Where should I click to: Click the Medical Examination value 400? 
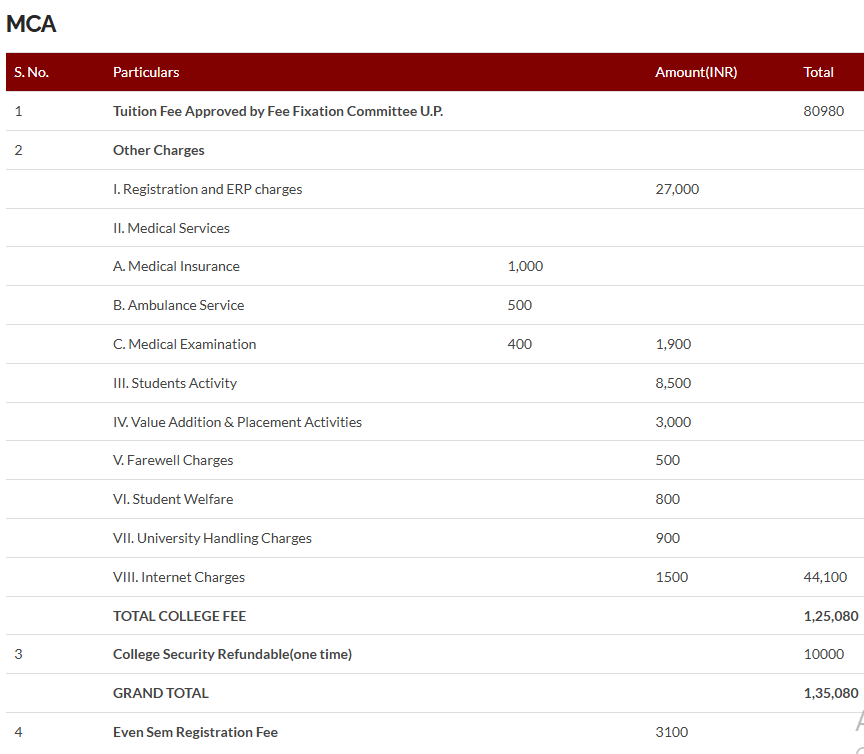click(520, 344)
